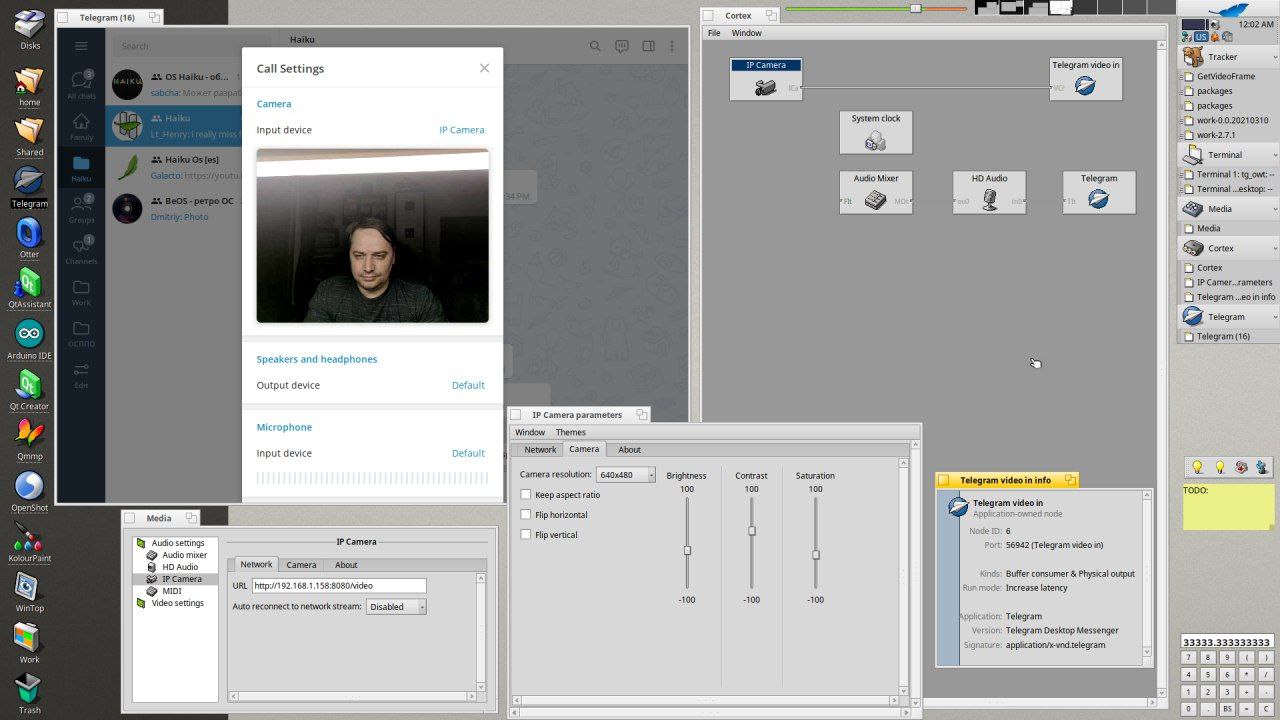Open the File menu in Cortex
The height and width of the screenshot is (720, 1280).
[714, 33]
